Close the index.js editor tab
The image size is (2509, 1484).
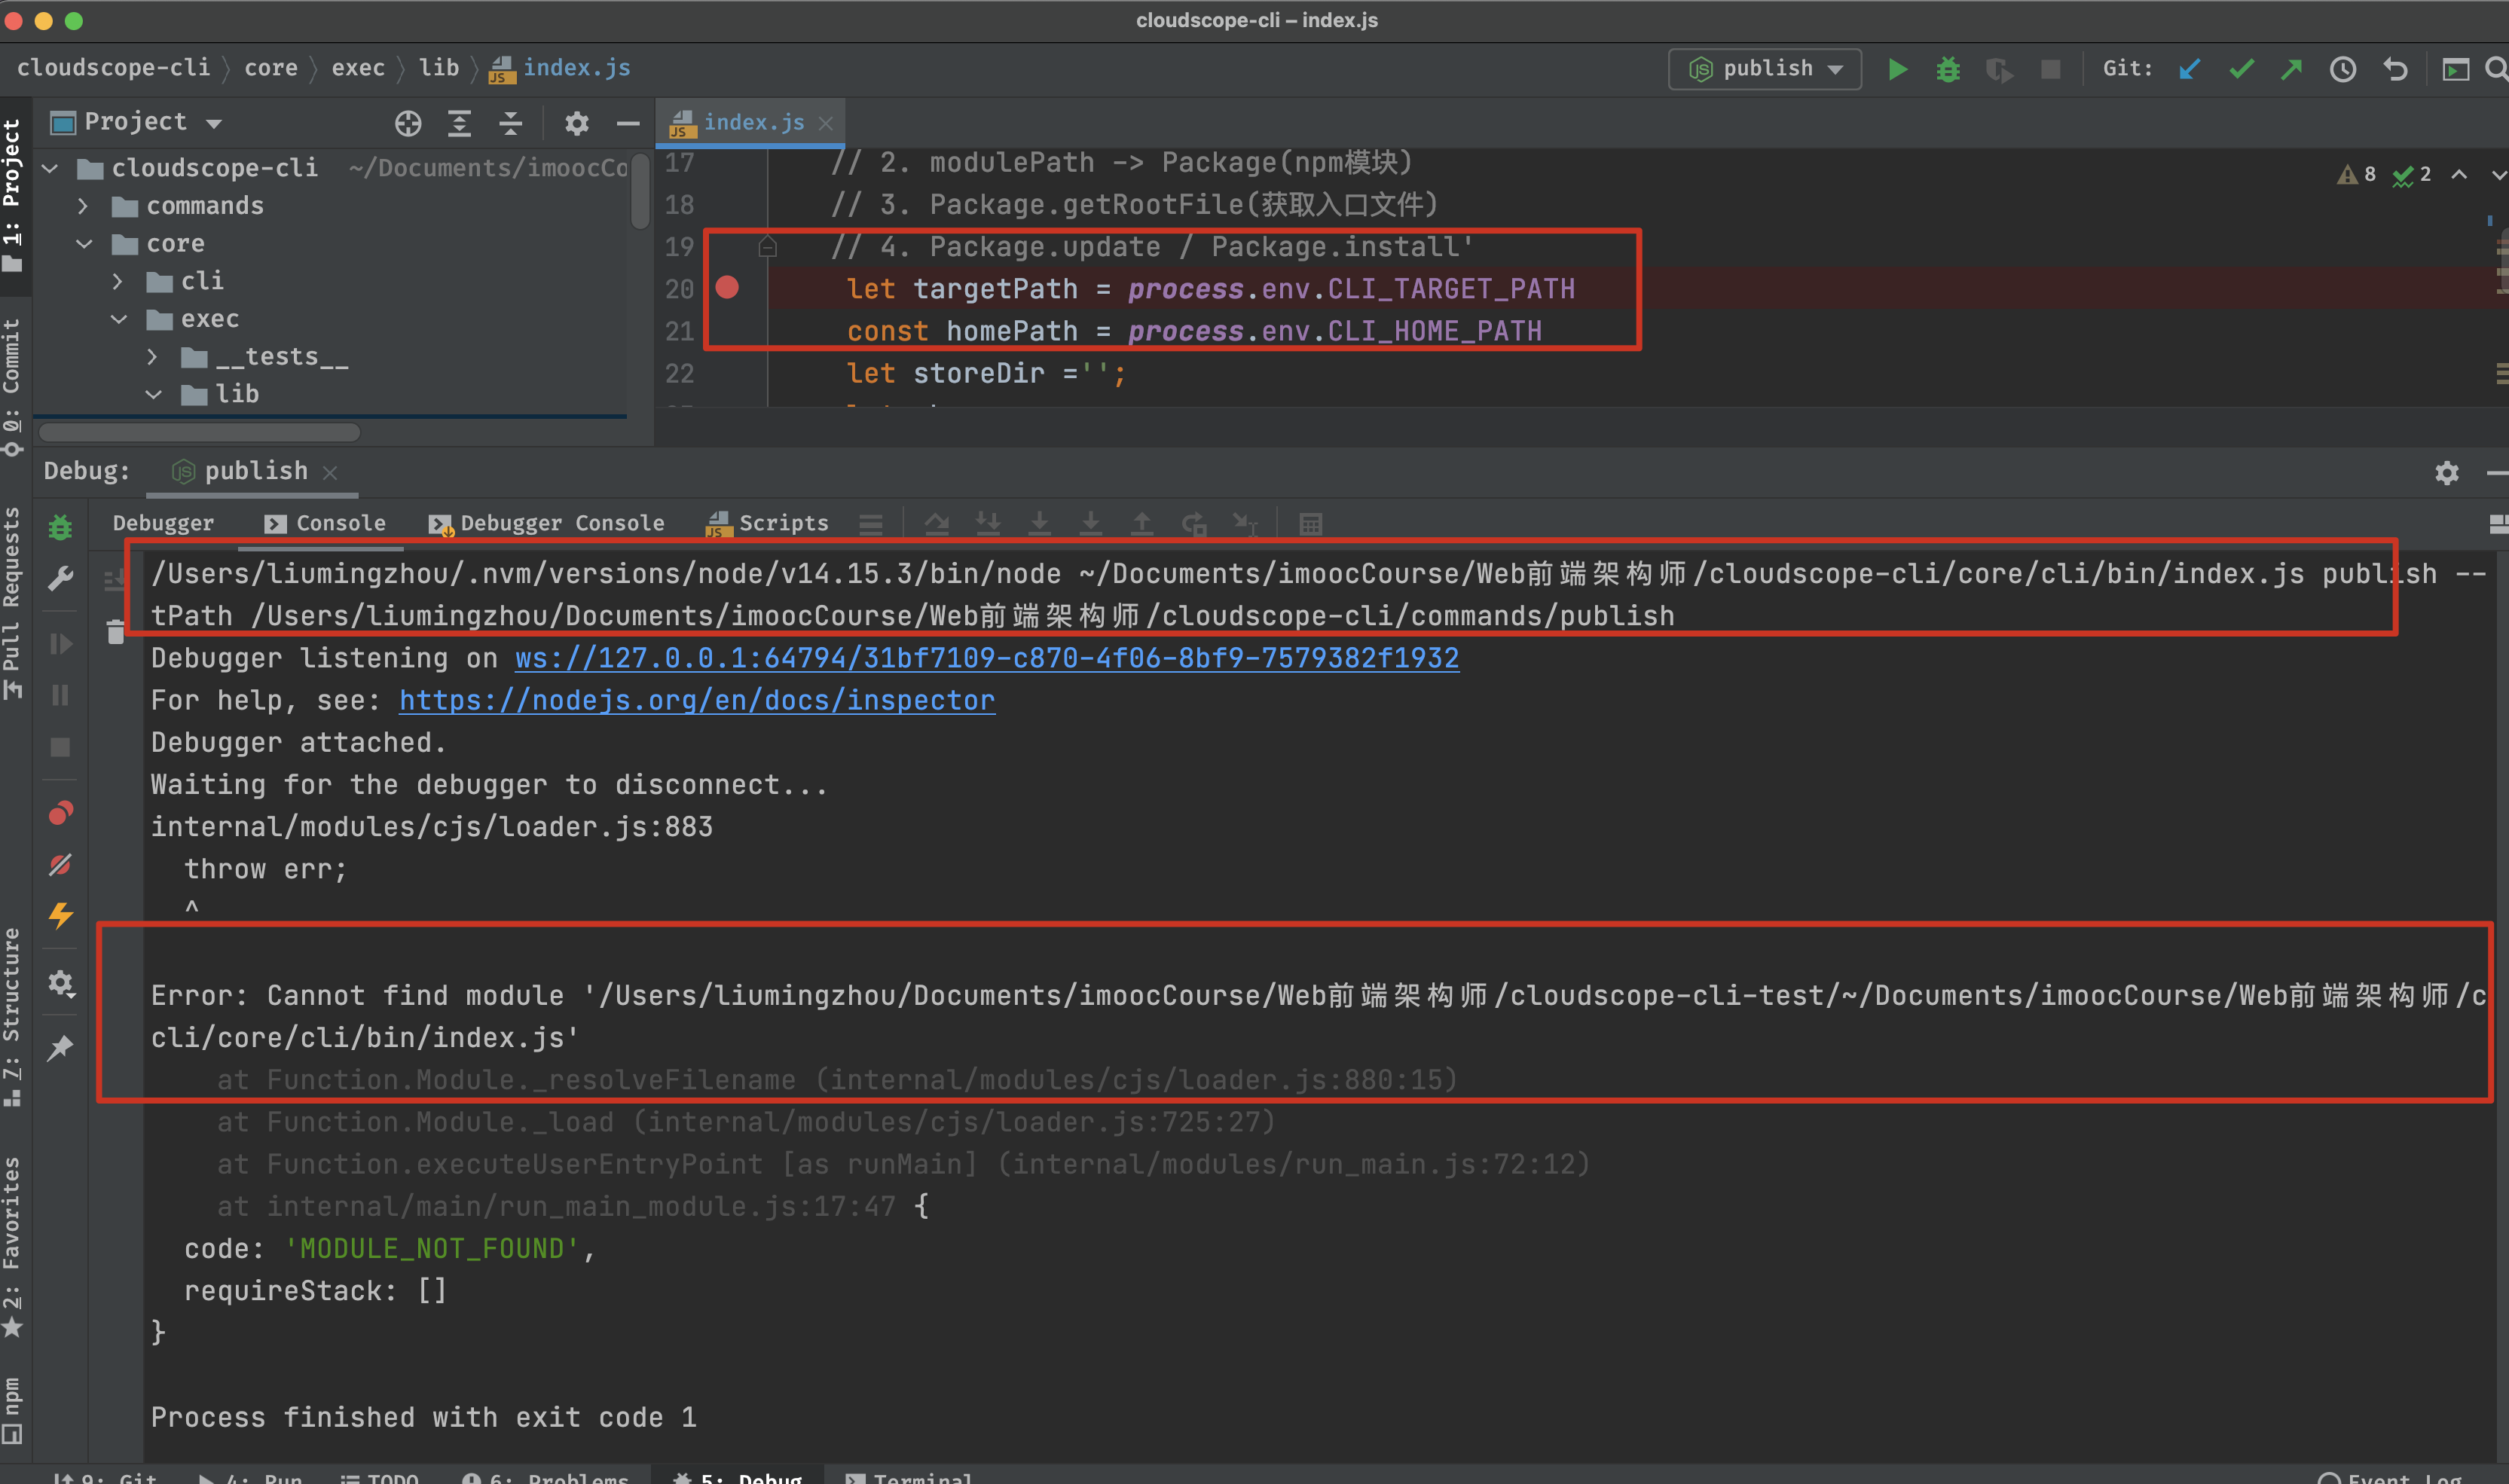[826, 123]
